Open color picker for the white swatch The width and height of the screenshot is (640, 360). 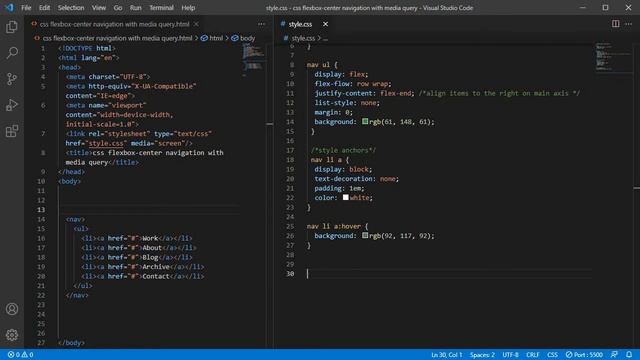346,197
